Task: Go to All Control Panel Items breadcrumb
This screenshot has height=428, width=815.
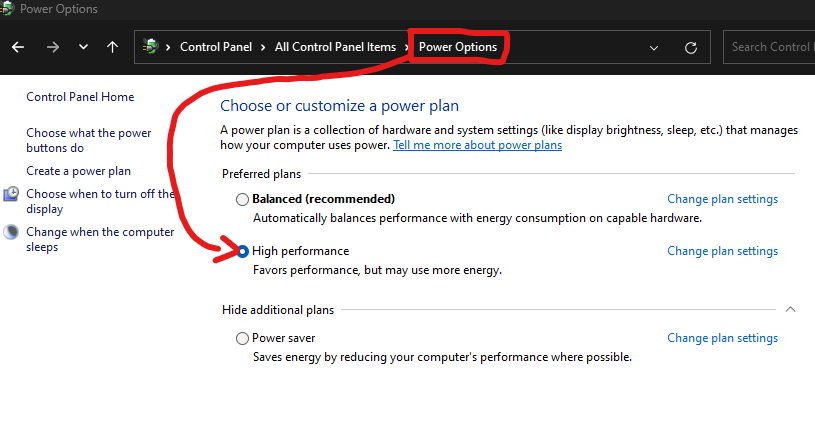Action: point(335,47)
